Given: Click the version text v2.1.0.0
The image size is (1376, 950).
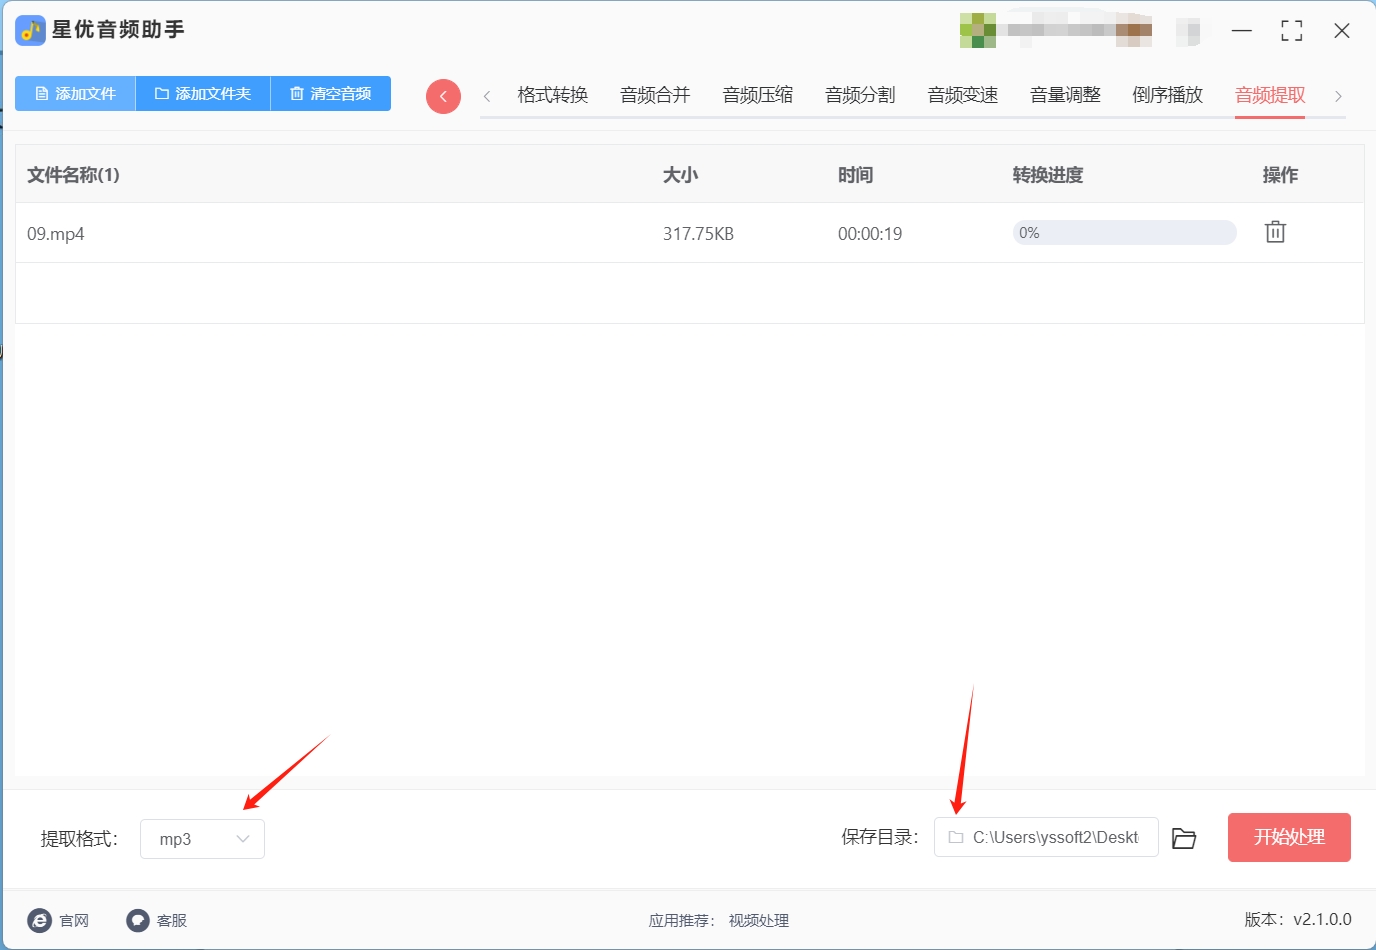Looking at the screenshot, I should (x=1322, y=919).
